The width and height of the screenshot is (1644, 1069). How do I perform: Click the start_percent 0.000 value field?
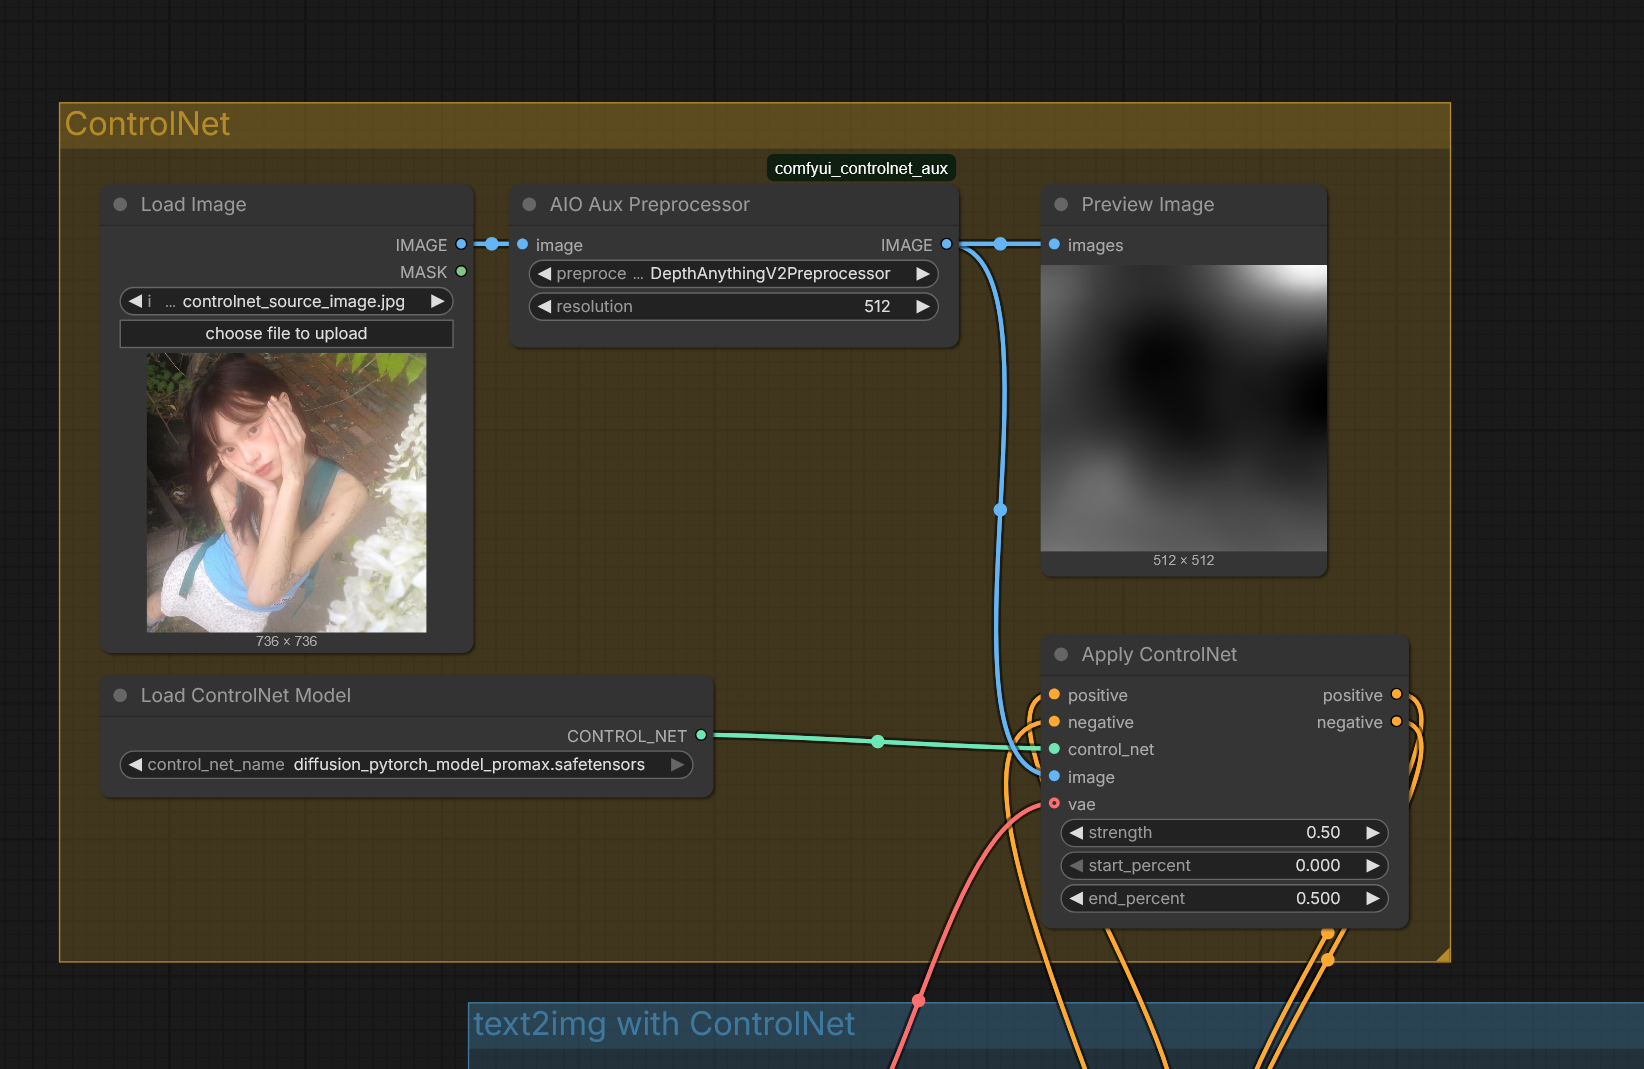[x=1224, y=865]
